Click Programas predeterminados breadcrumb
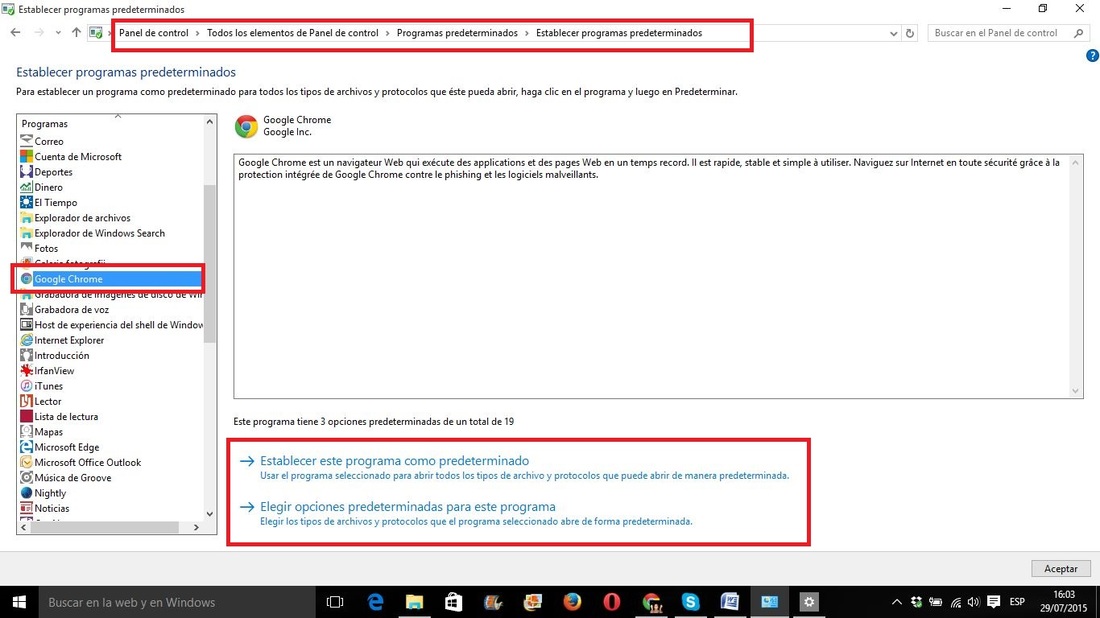 (x=457, y=33)
